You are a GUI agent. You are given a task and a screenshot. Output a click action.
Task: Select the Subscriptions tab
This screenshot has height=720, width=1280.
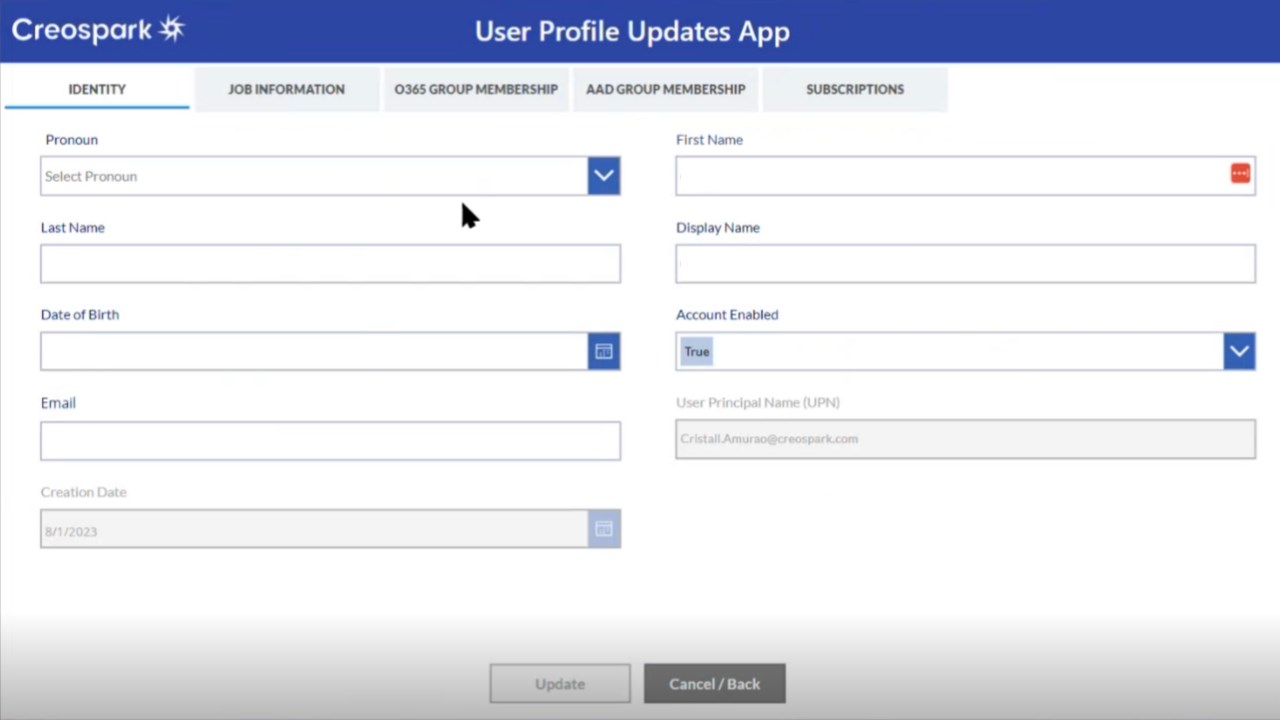[855, 89]
